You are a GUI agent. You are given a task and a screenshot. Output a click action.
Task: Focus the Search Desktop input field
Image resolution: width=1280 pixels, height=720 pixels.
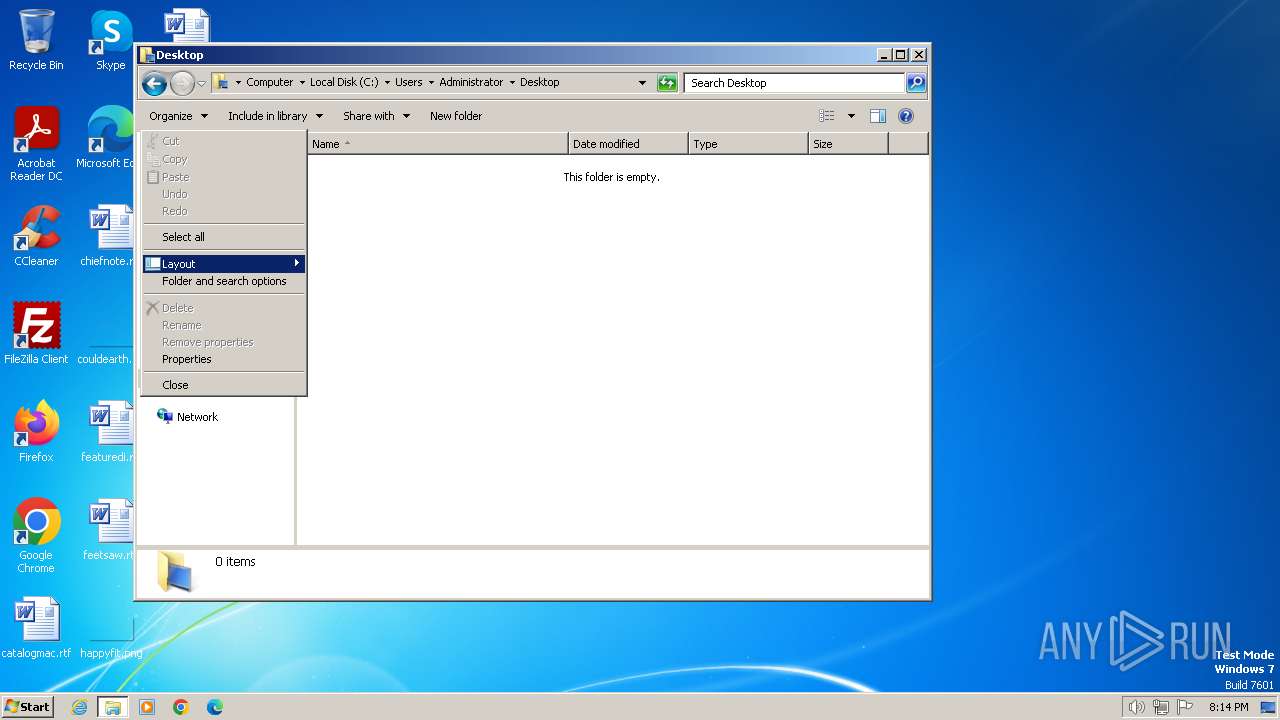795,83
